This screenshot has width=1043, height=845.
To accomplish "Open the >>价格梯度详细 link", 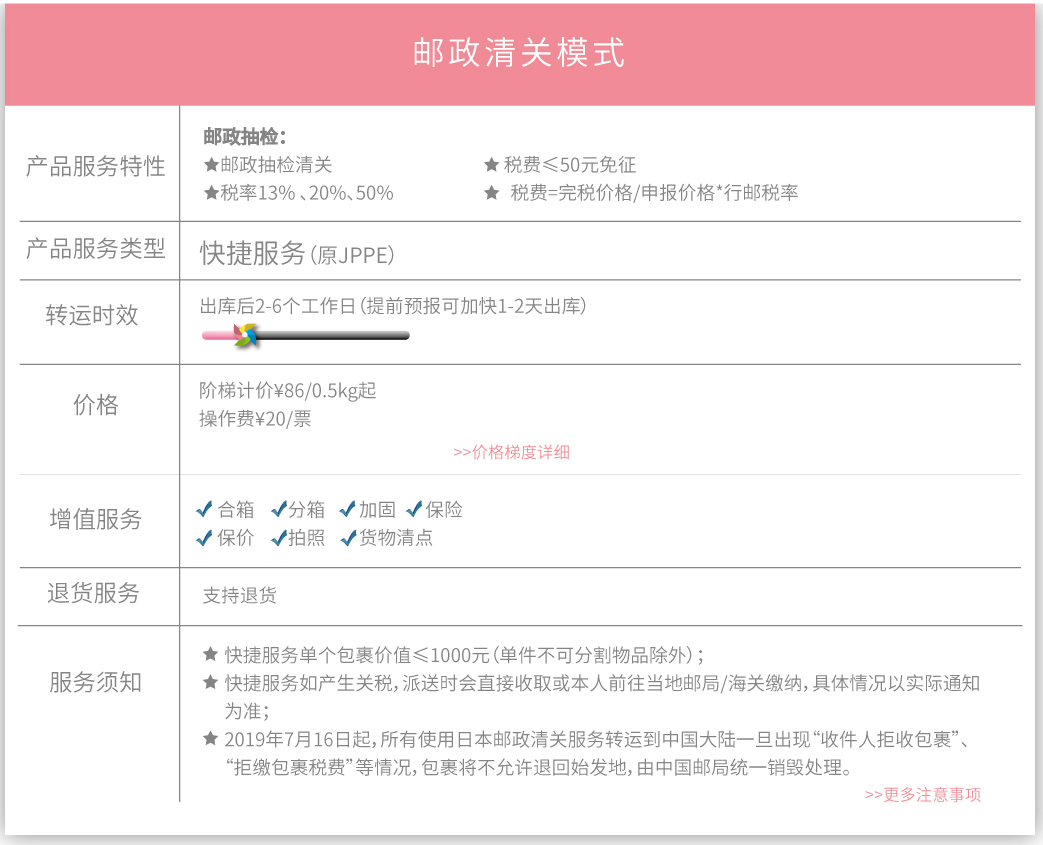I will 511,452.
